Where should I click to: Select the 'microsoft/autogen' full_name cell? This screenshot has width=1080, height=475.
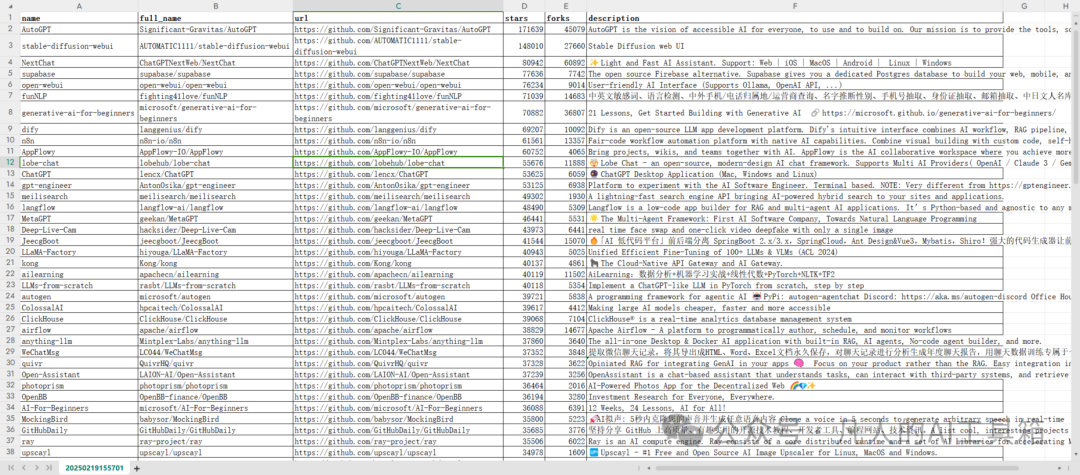pyautogui.click(x=215, y=297)
